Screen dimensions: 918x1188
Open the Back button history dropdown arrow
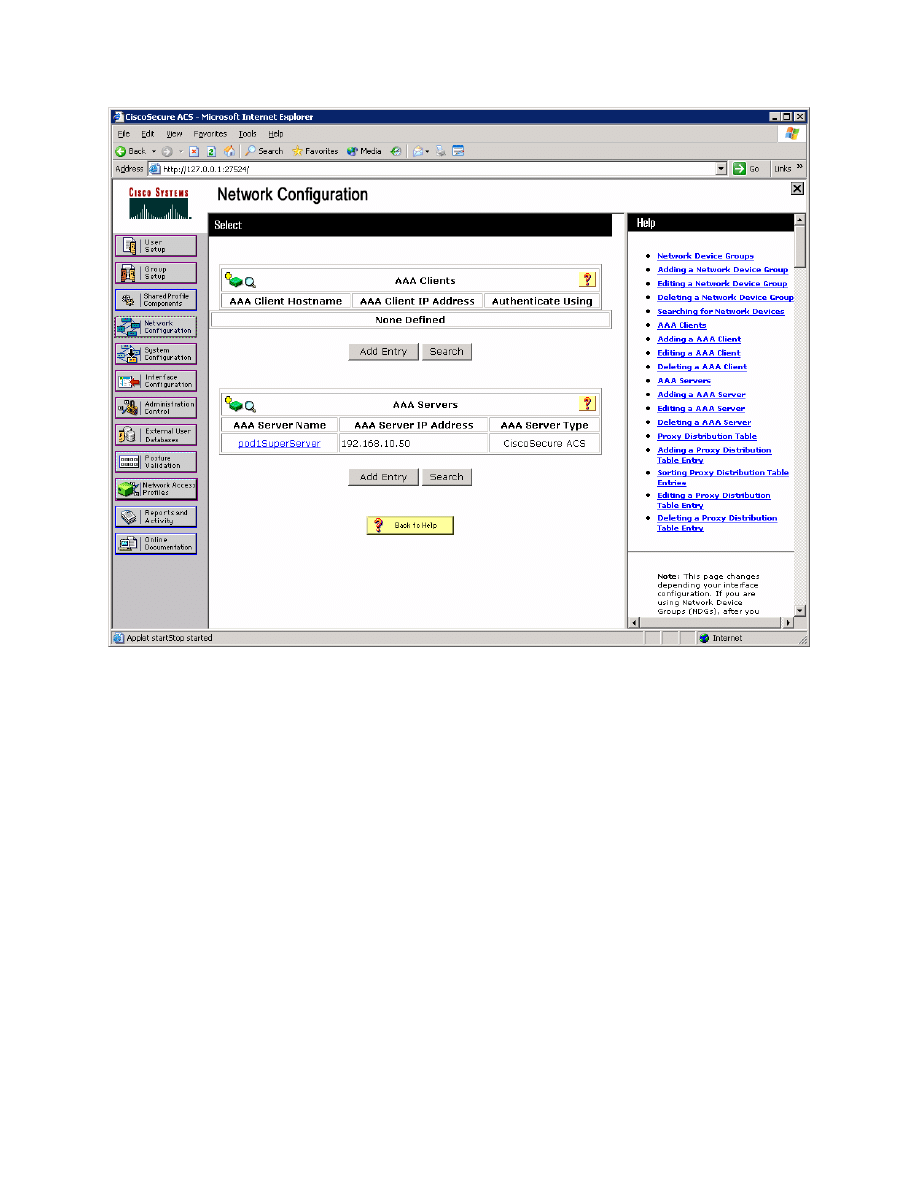(x=153, y=151)
